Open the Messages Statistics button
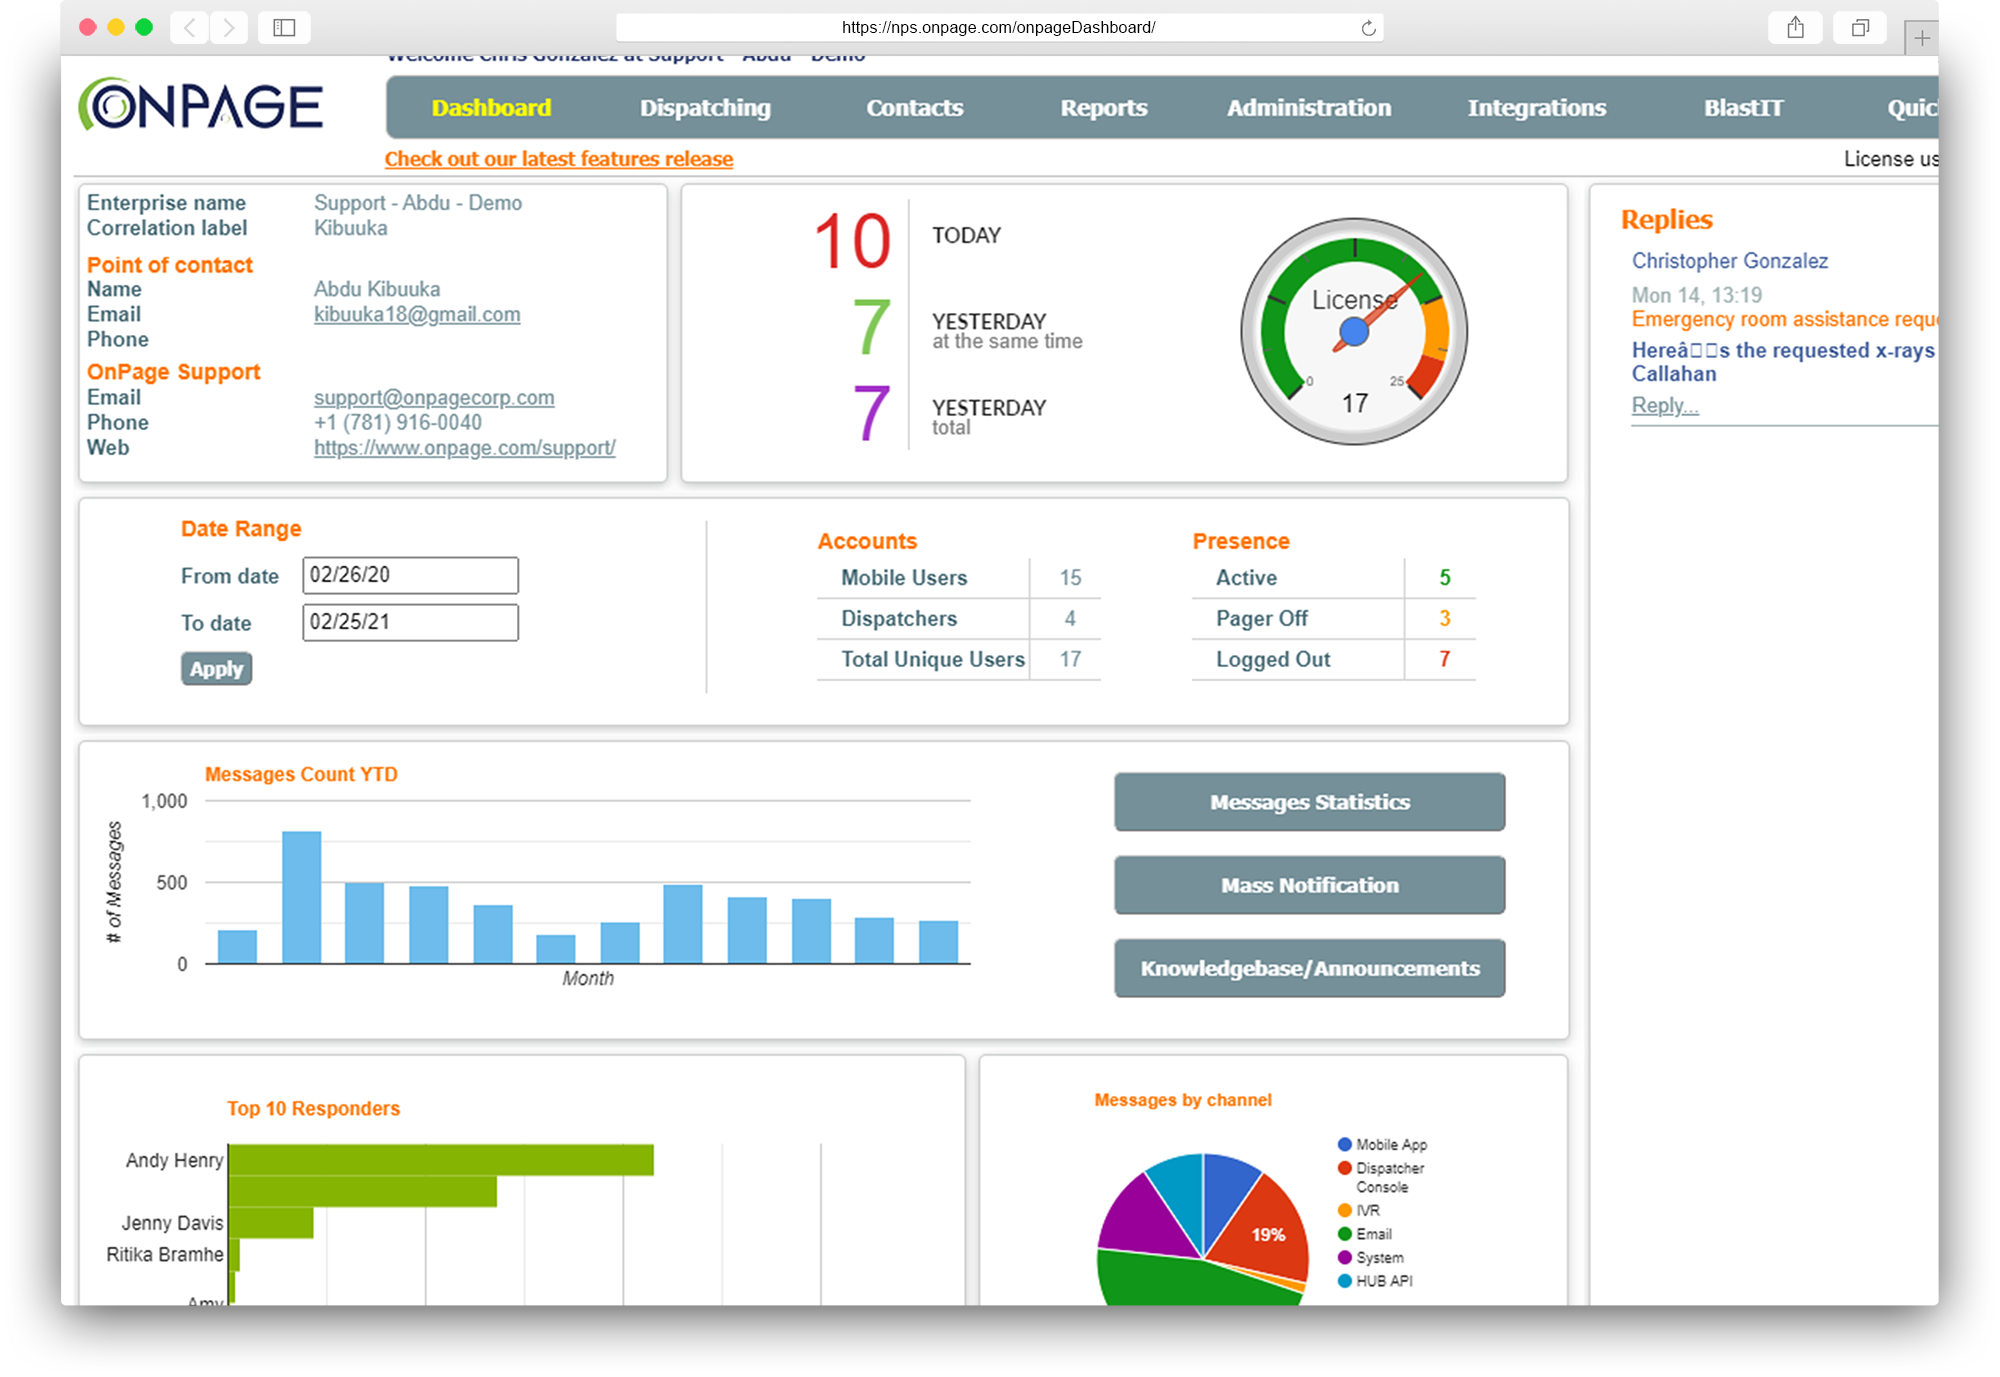This screenshot has height=1377, width=2000. coord(1309,802)
